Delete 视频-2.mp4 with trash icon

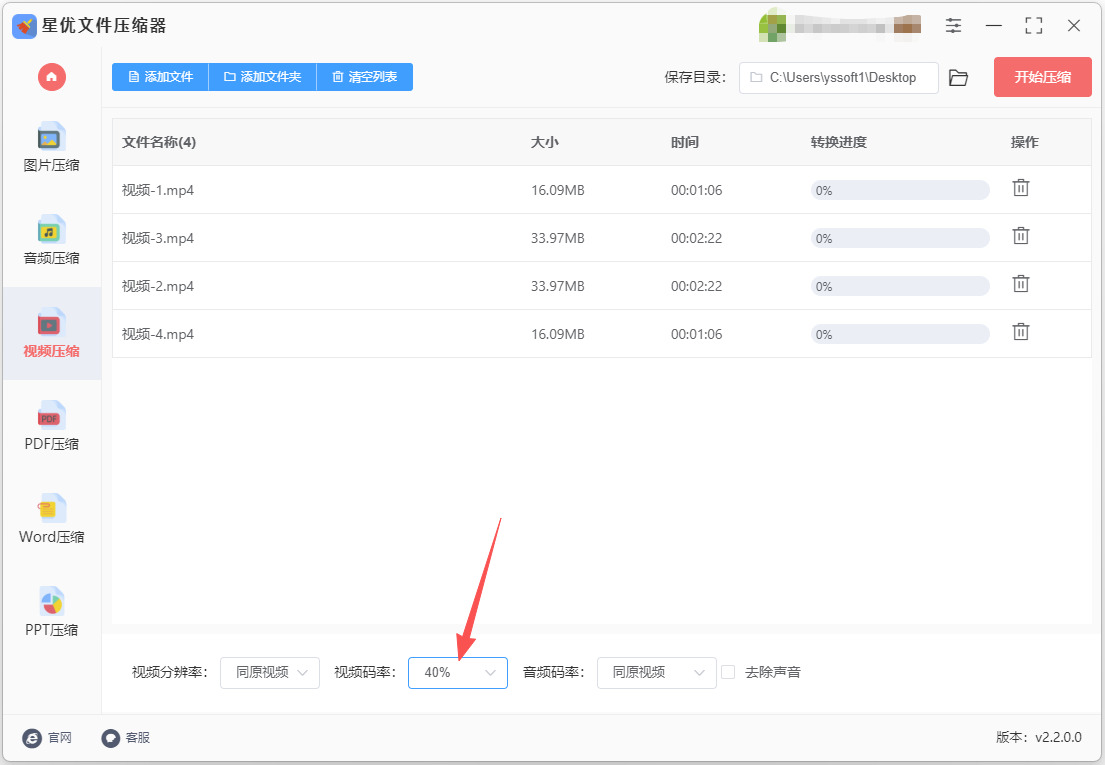click(1020, 284)
